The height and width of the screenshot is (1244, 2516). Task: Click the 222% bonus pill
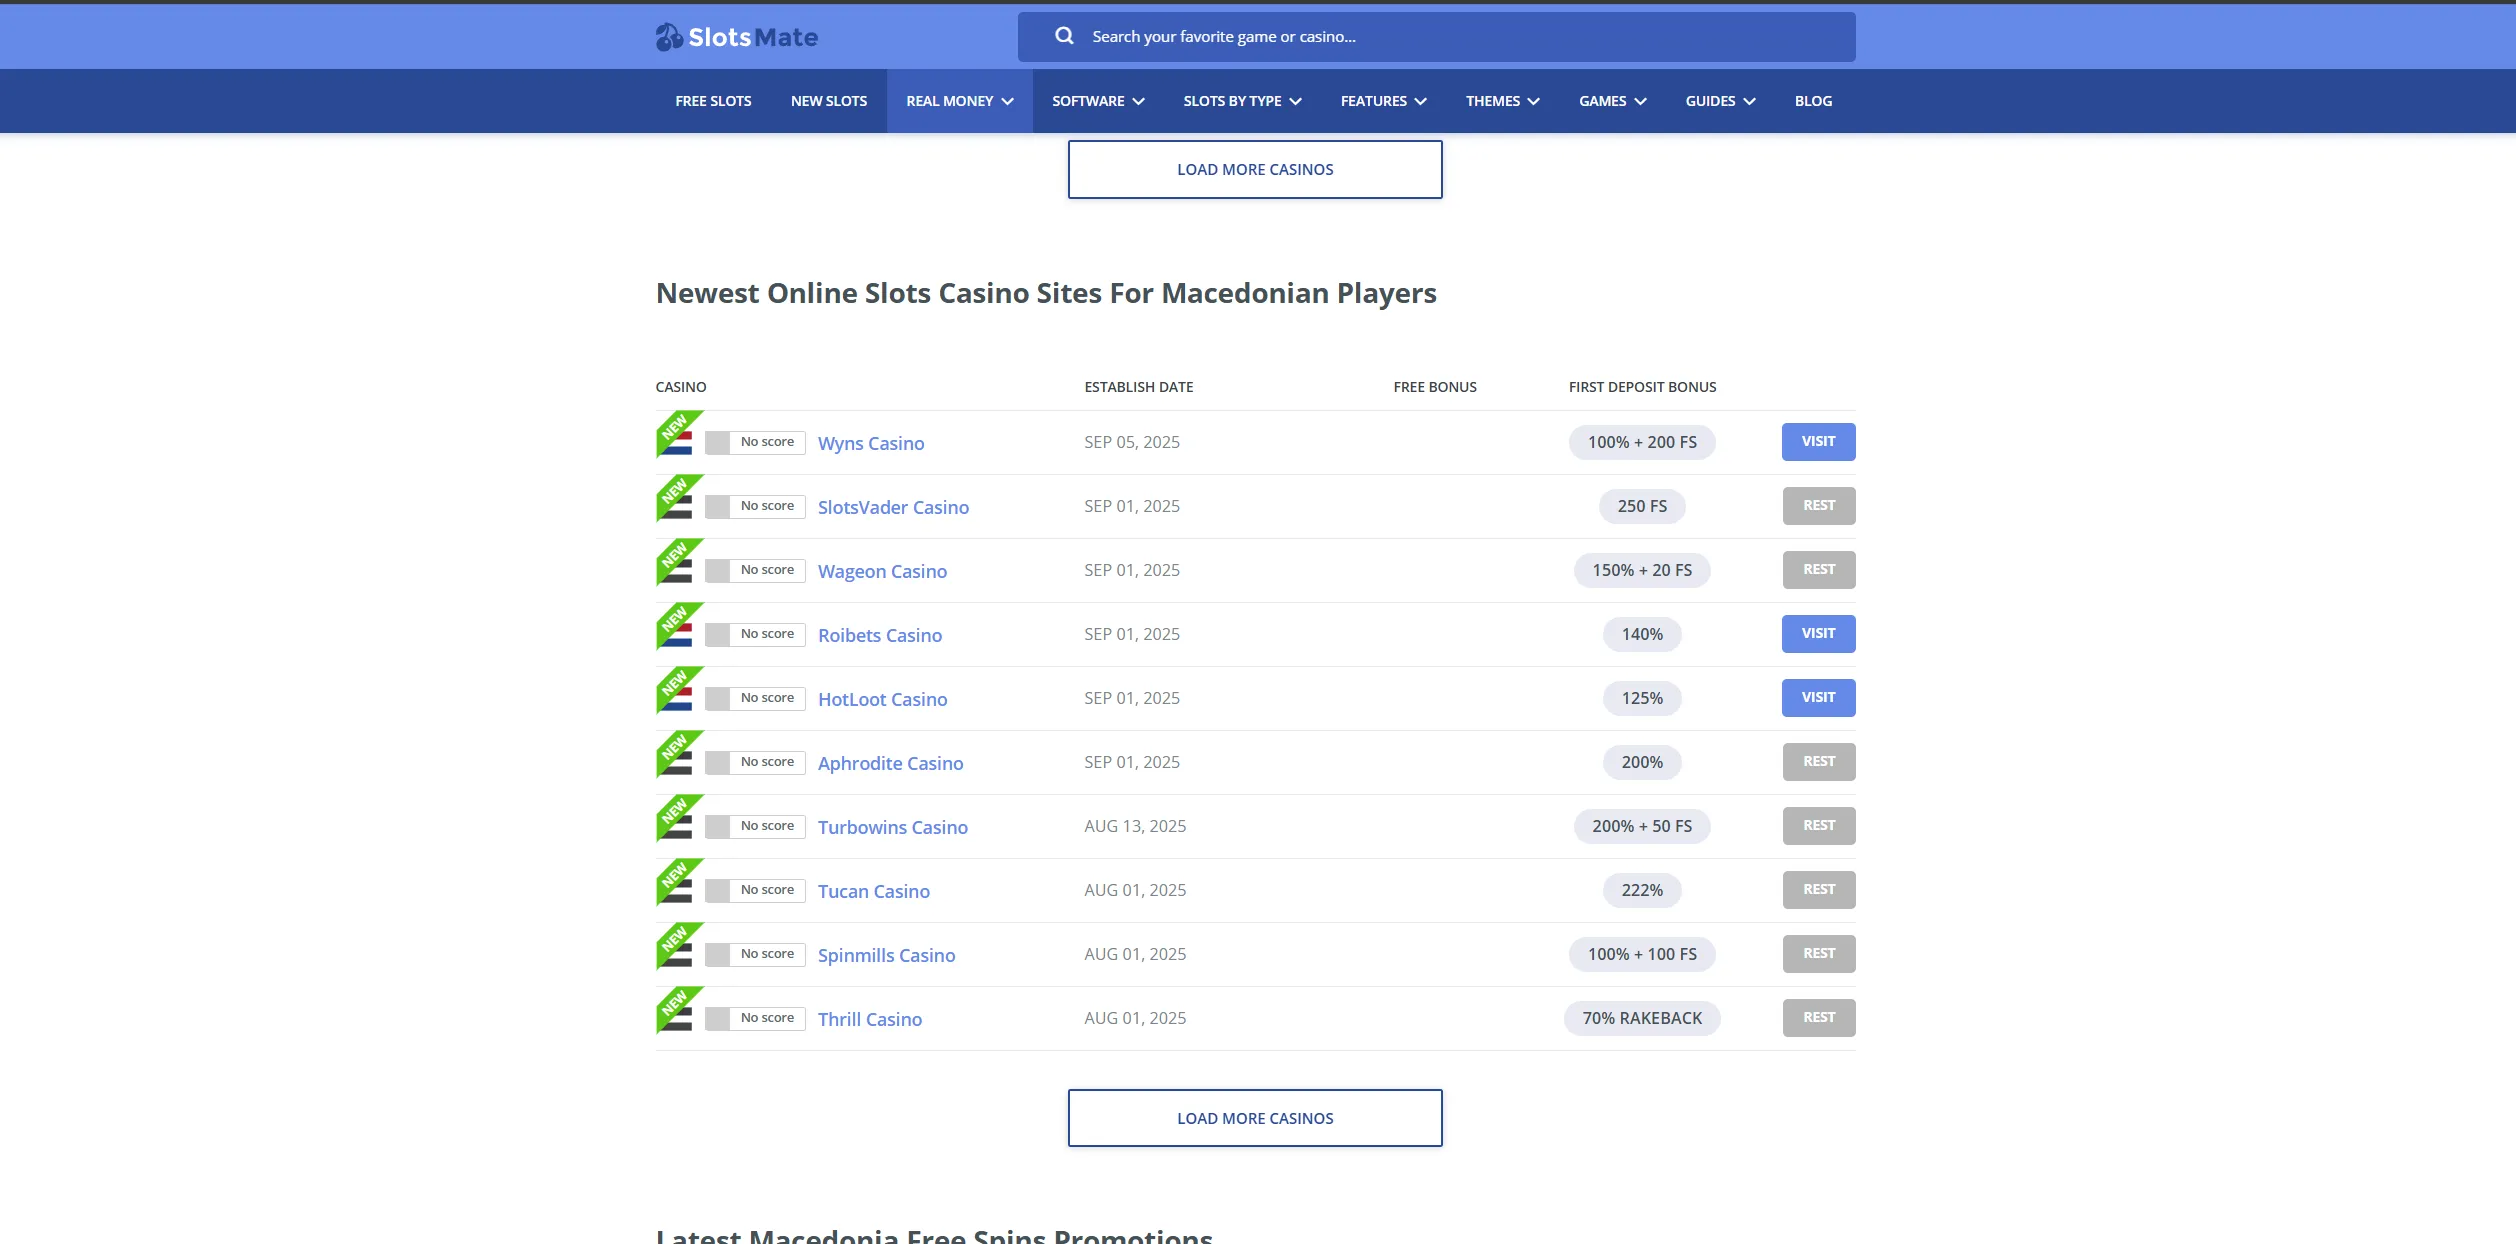(x=1642, y=890)
